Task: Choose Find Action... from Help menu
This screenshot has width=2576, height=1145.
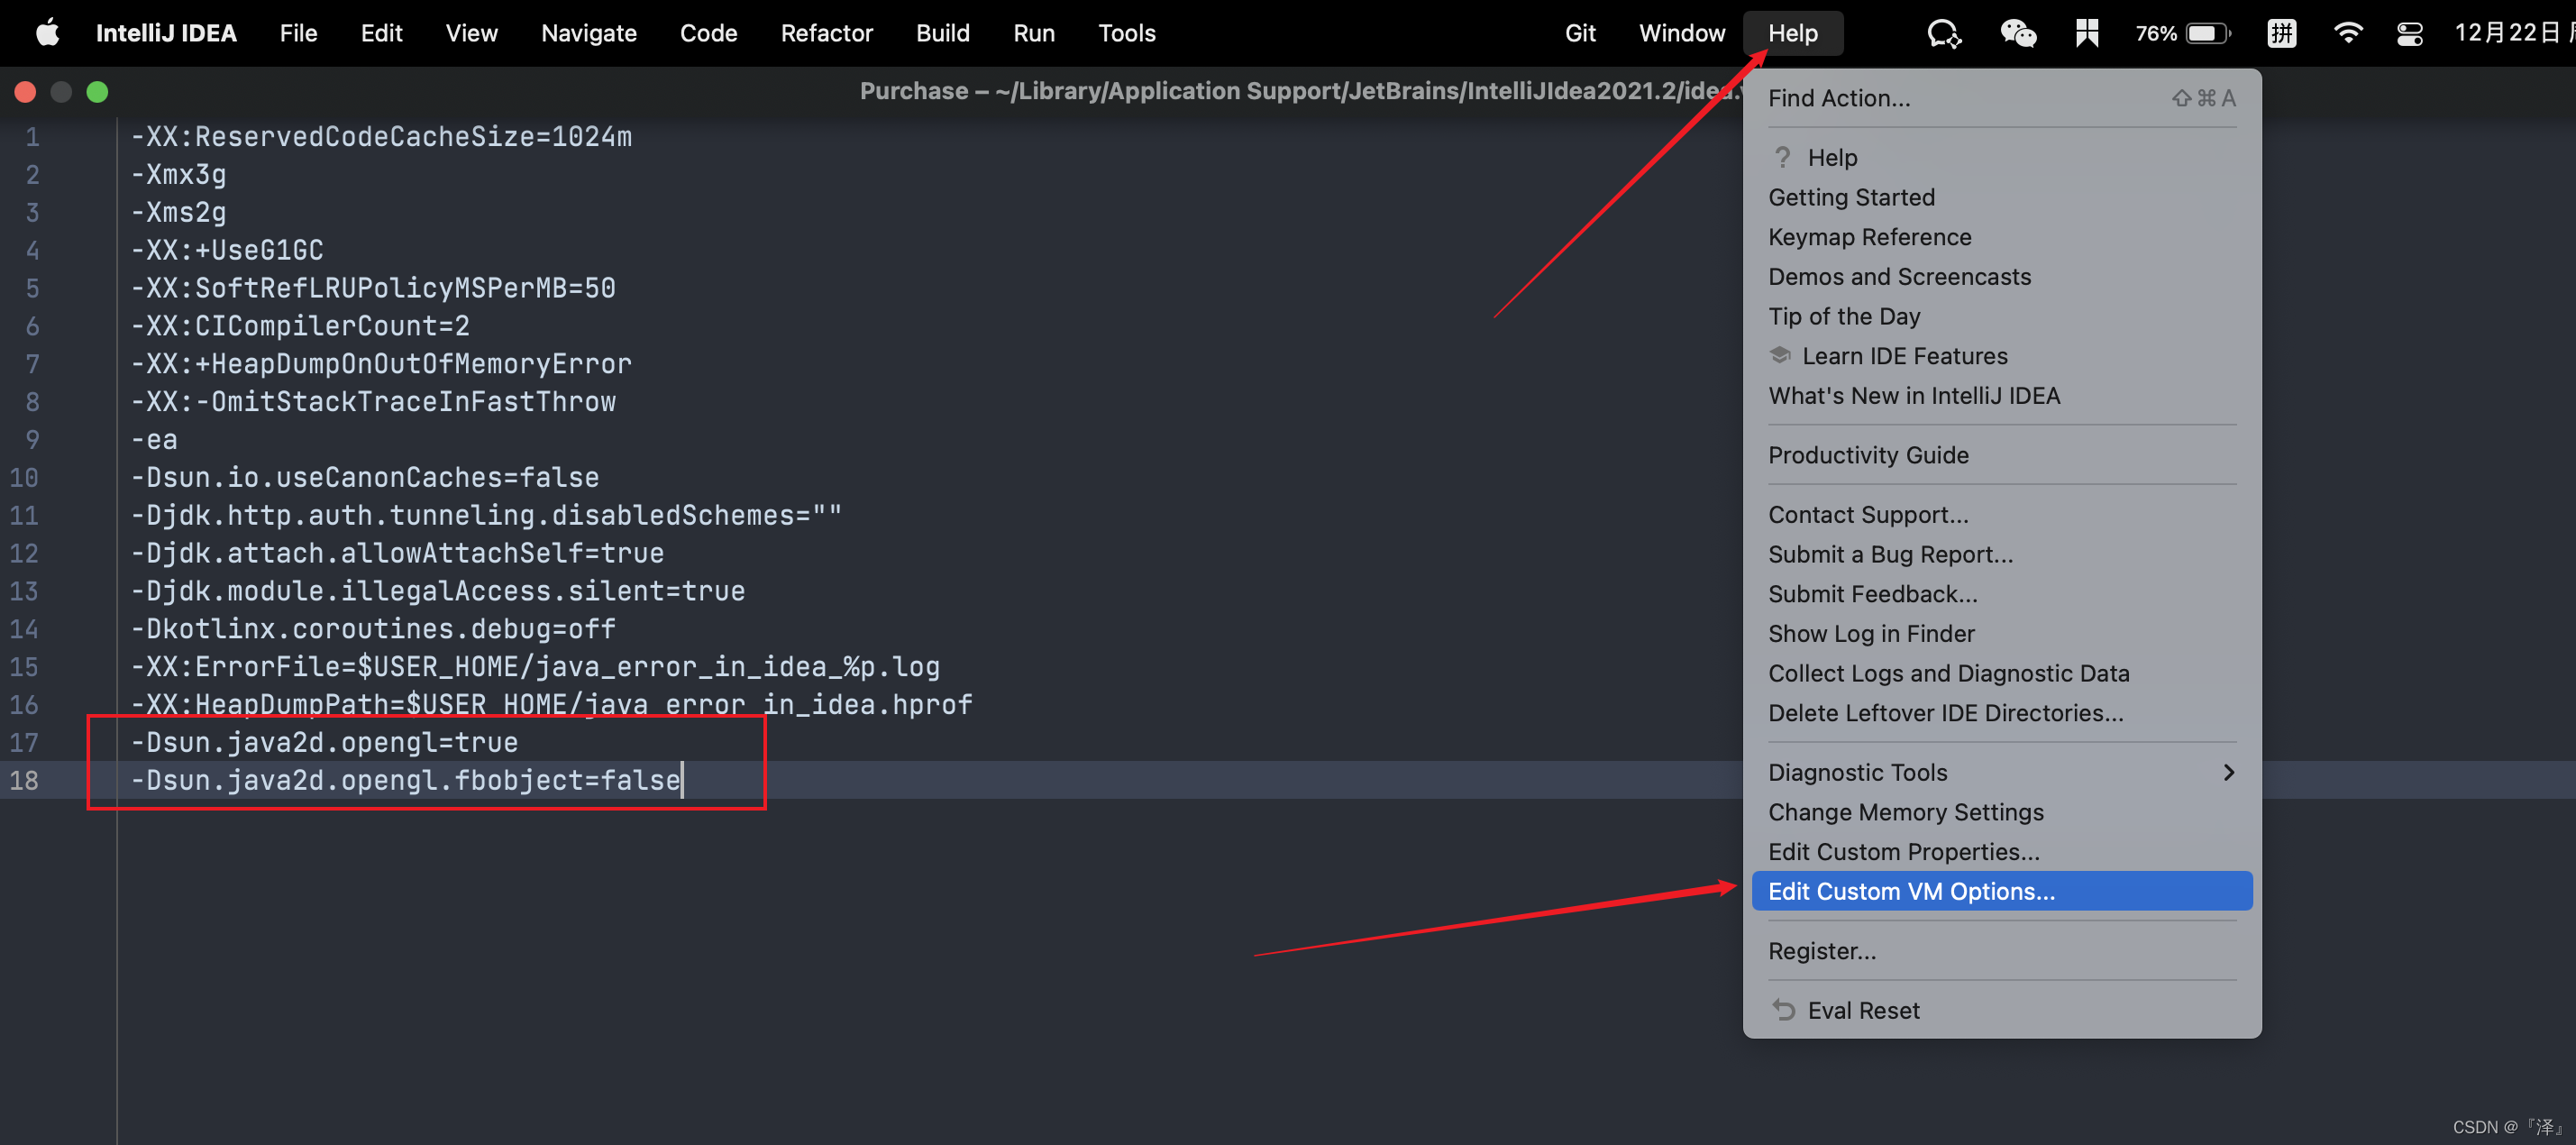Action: coord(2001,98)
